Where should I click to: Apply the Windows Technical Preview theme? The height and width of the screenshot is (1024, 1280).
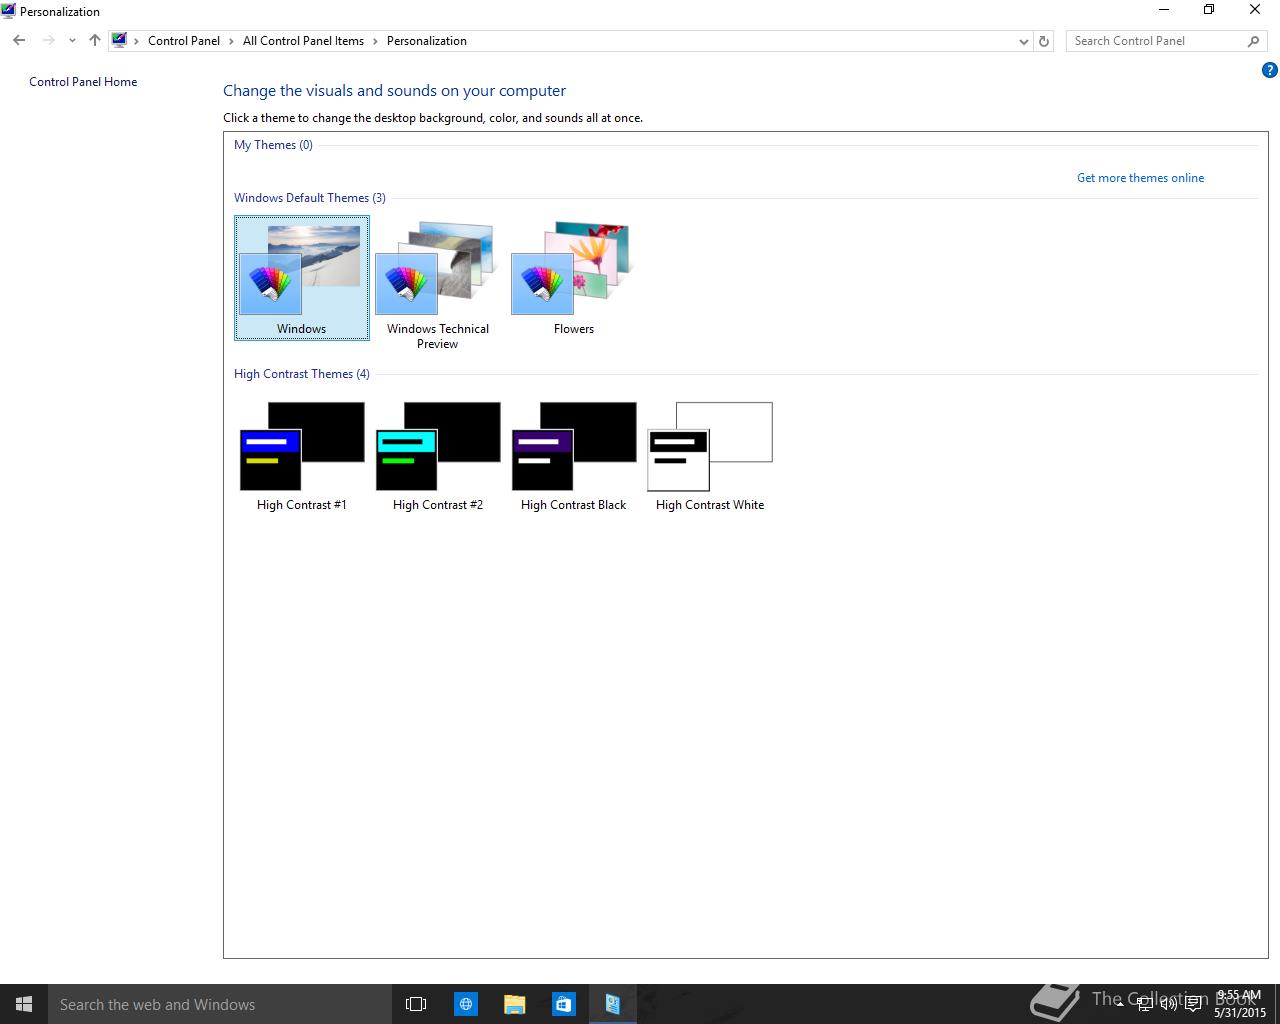[438, 284]
